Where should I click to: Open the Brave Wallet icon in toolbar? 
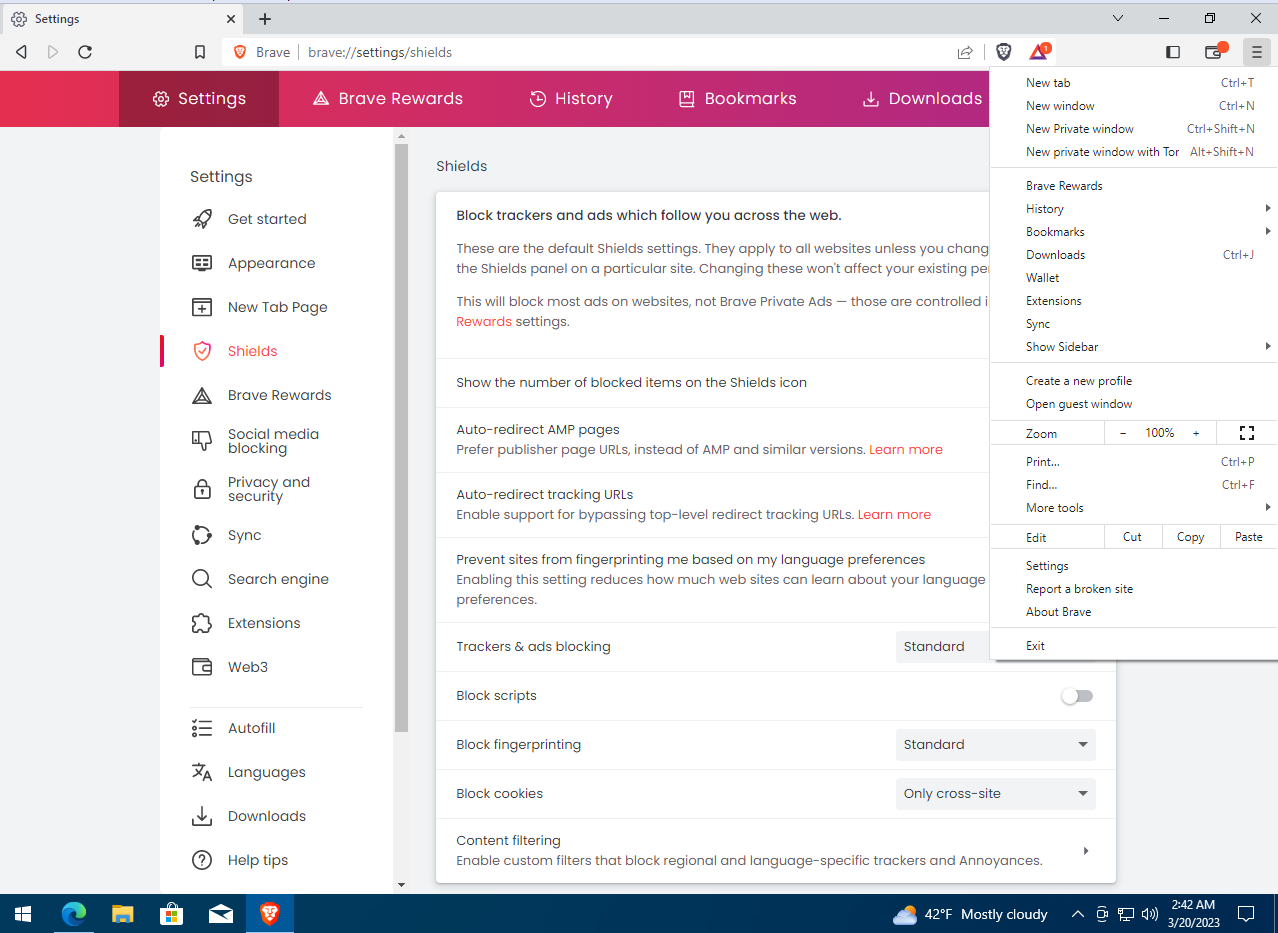pos(1214,52)
